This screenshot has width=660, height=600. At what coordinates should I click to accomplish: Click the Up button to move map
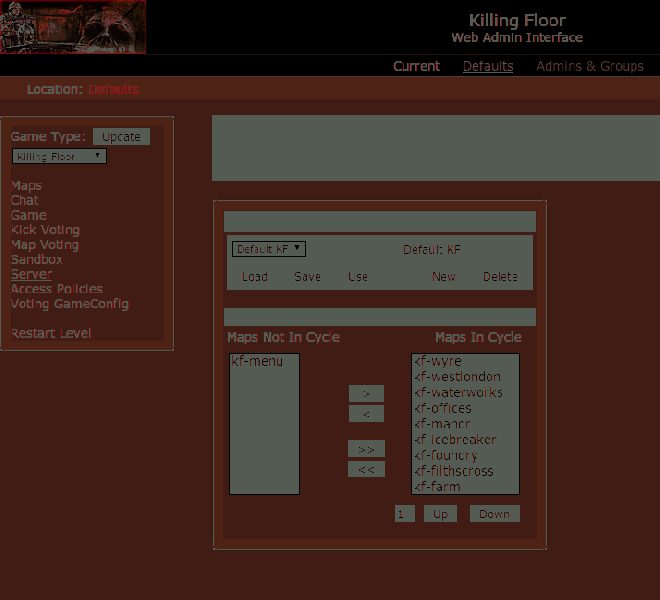click(x=440, y=514)
